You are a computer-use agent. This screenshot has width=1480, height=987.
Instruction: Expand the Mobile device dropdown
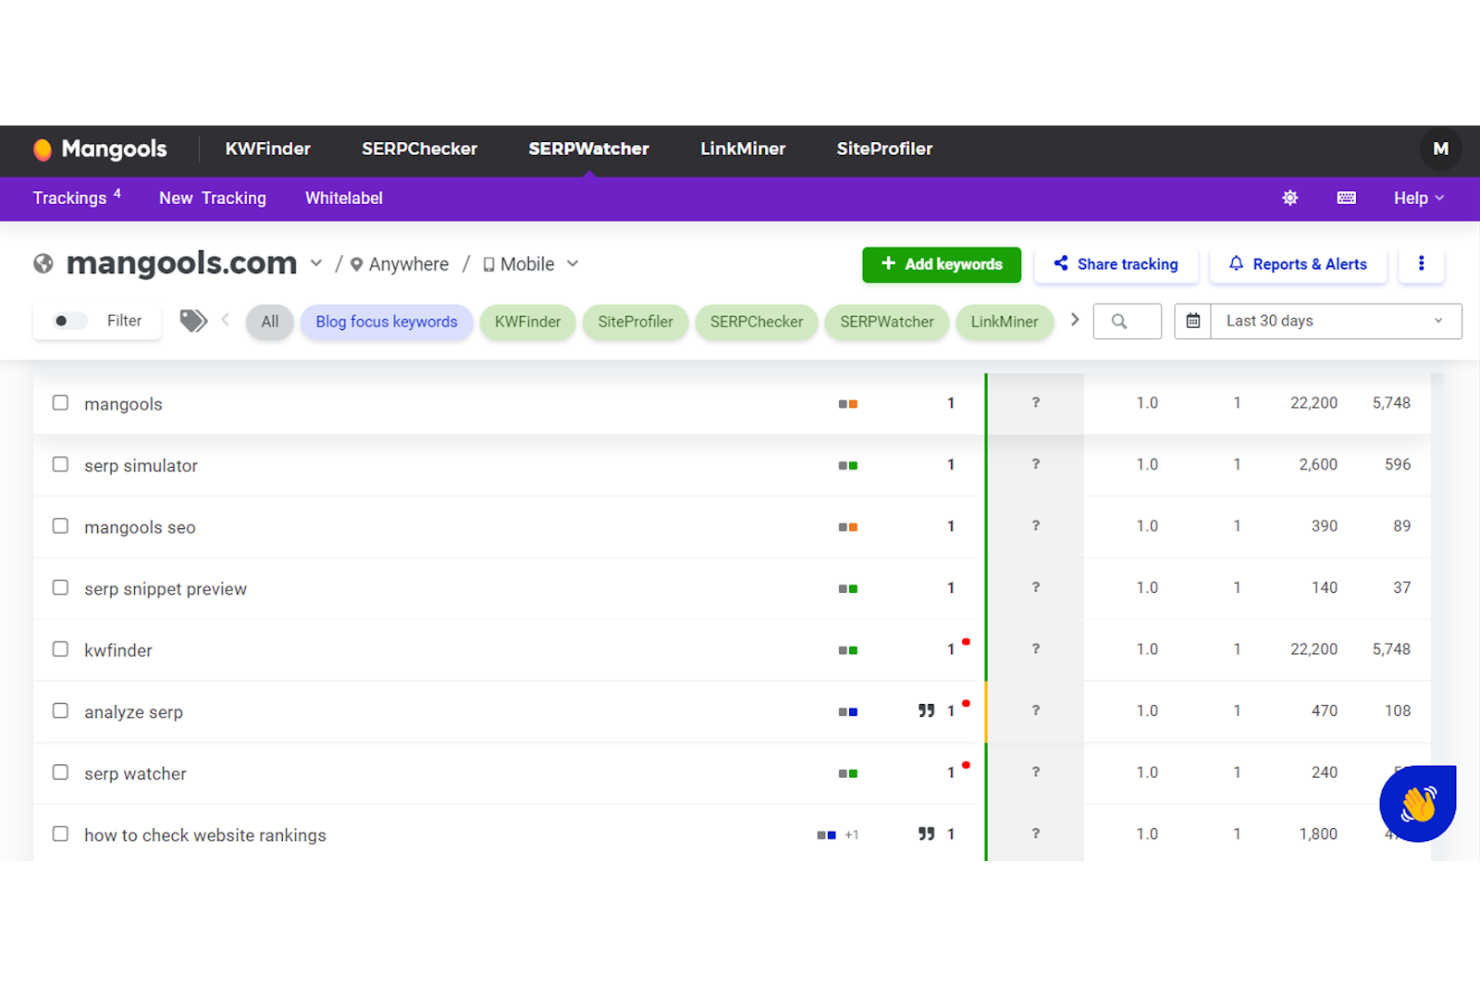573,264
